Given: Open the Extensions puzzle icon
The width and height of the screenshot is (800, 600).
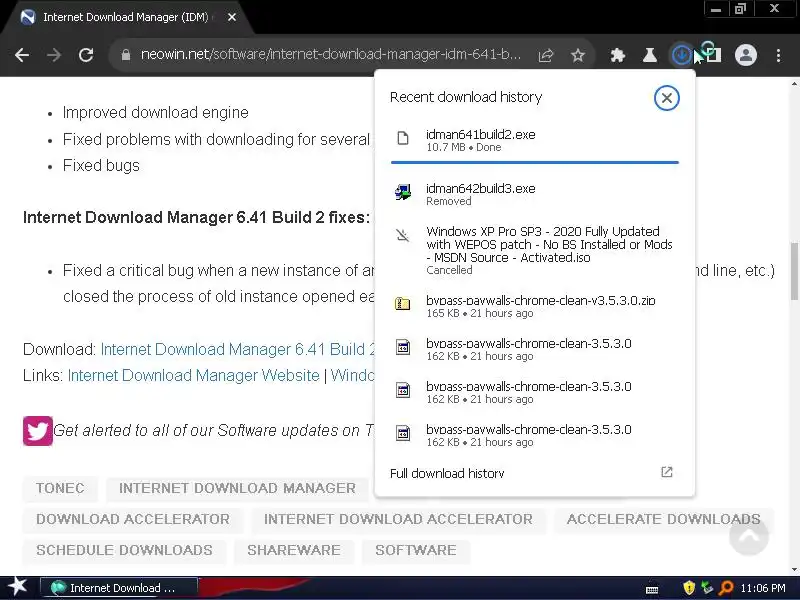Looking at the screenshot, I should [x=618, y=55].
